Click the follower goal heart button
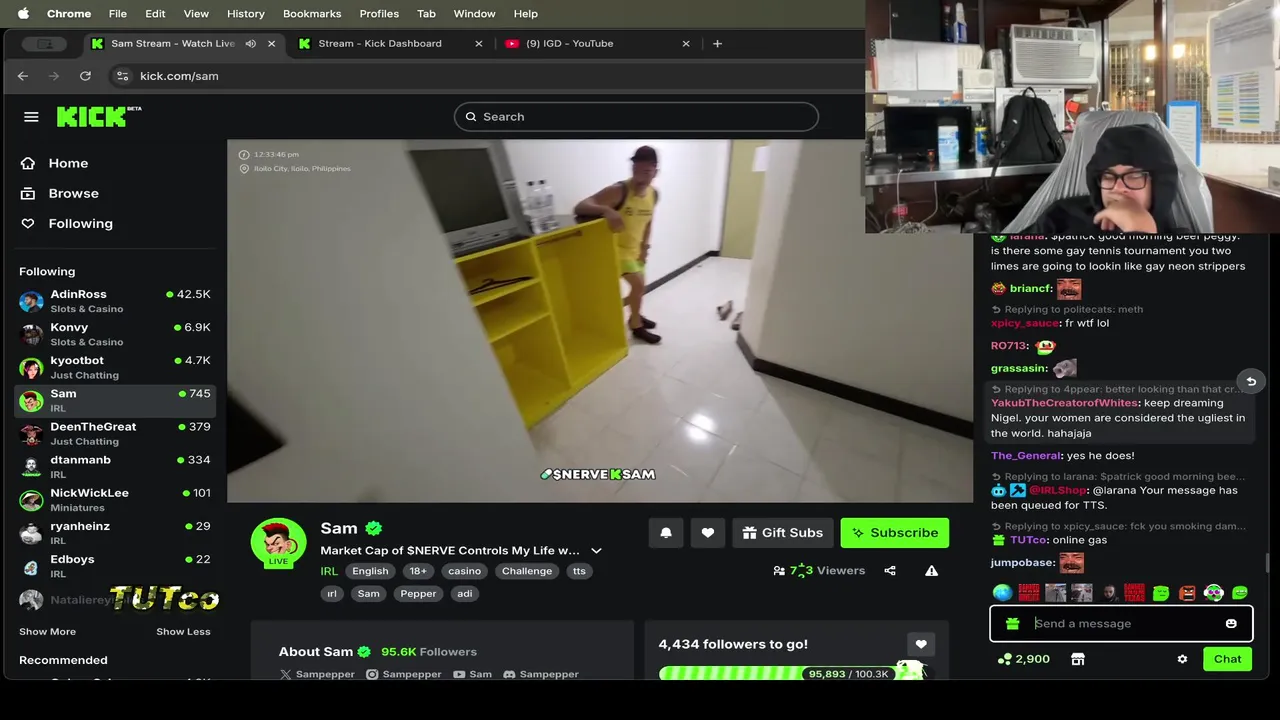This screenshot has height=720, width=1280. 921,644
